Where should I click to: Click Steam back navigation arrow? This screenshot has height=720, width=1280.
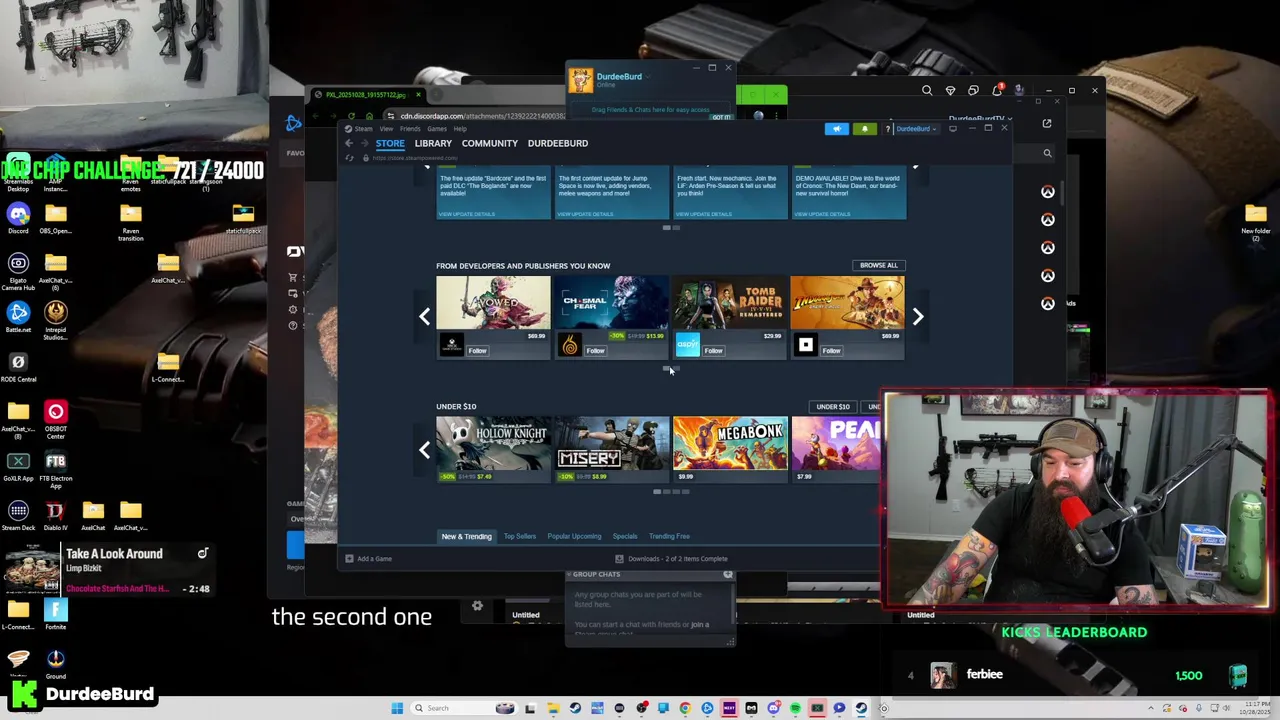pyautogui.click(x=349, y=143)
